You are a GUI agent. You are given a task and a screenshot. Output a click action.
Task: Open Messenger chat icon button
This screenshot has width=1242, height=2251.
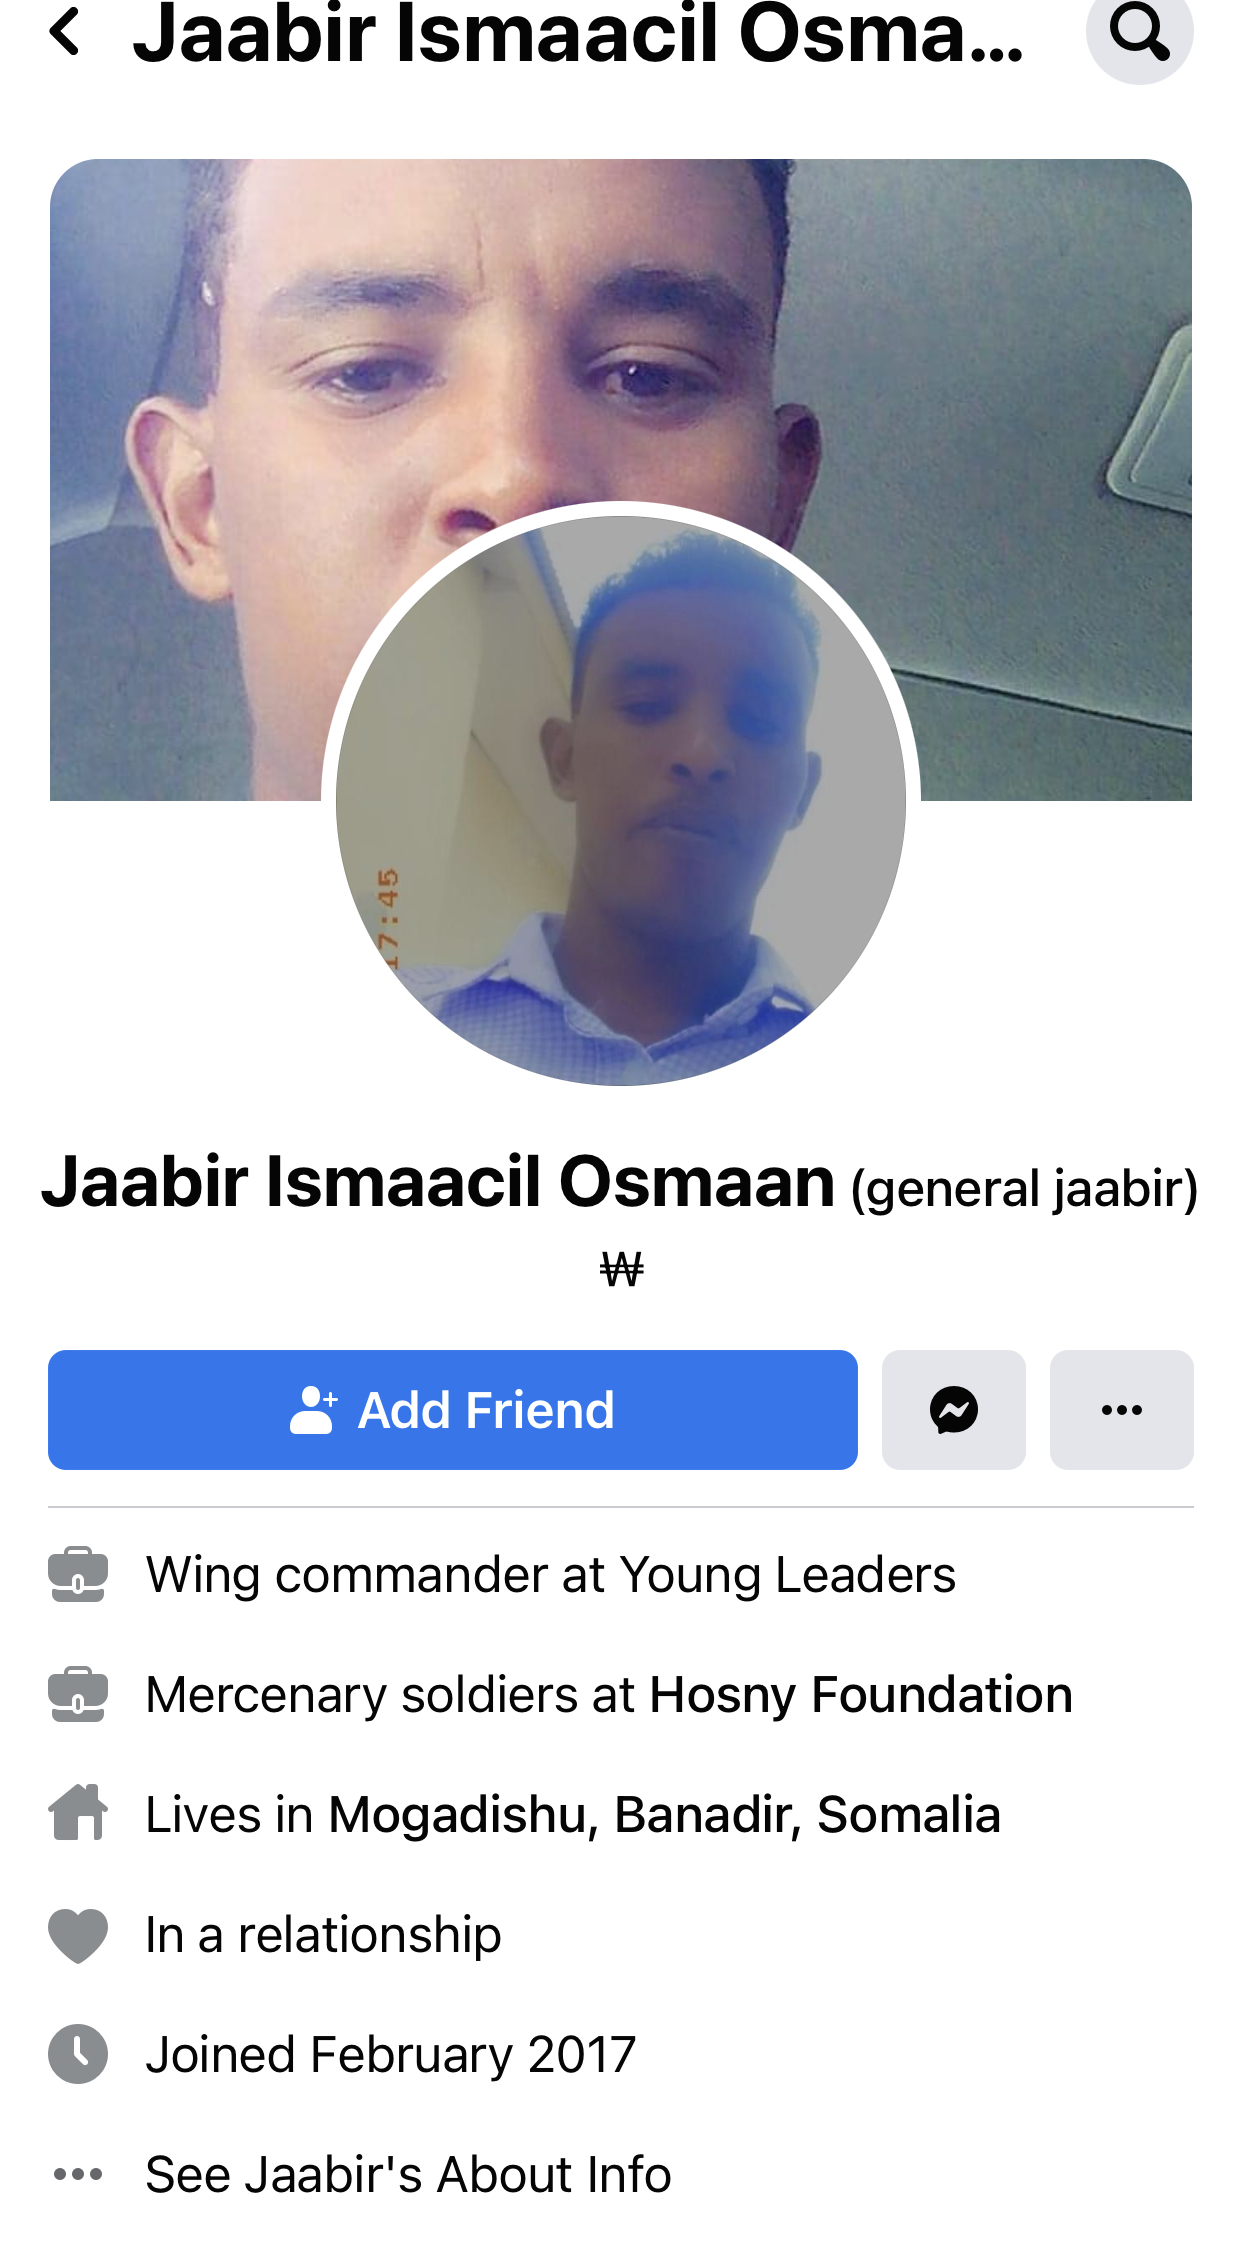tap(953, 1409)
